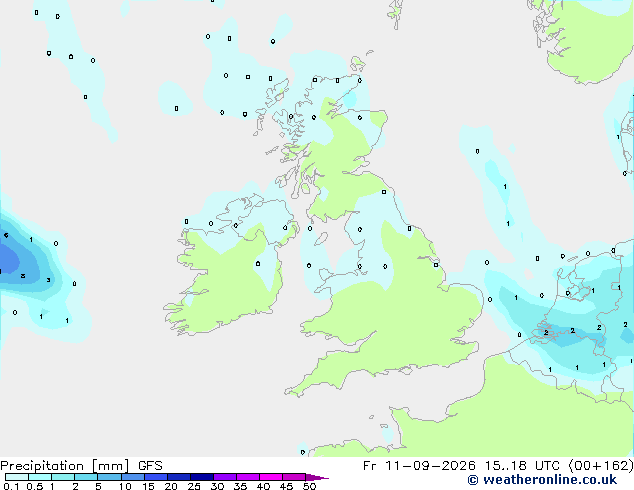Click the darkest blue rain core at the left edge
The width and height of the screenshot is (634, 490).
tap(8, 259)
